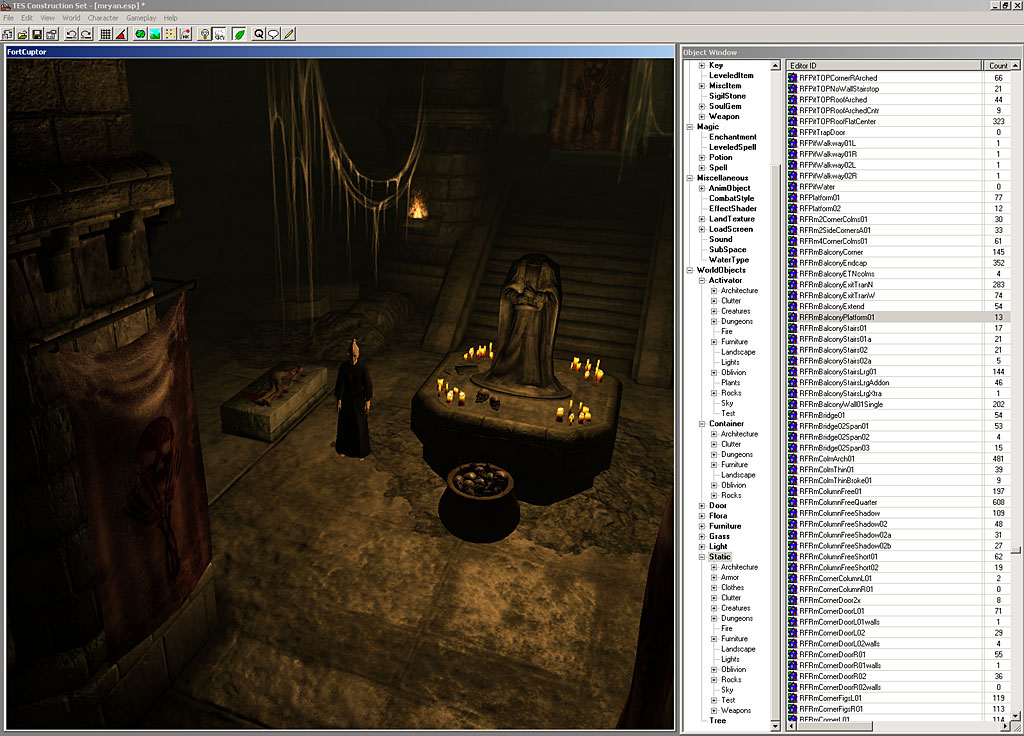Open Preferences toolbar icon

(x=52, y=34)
